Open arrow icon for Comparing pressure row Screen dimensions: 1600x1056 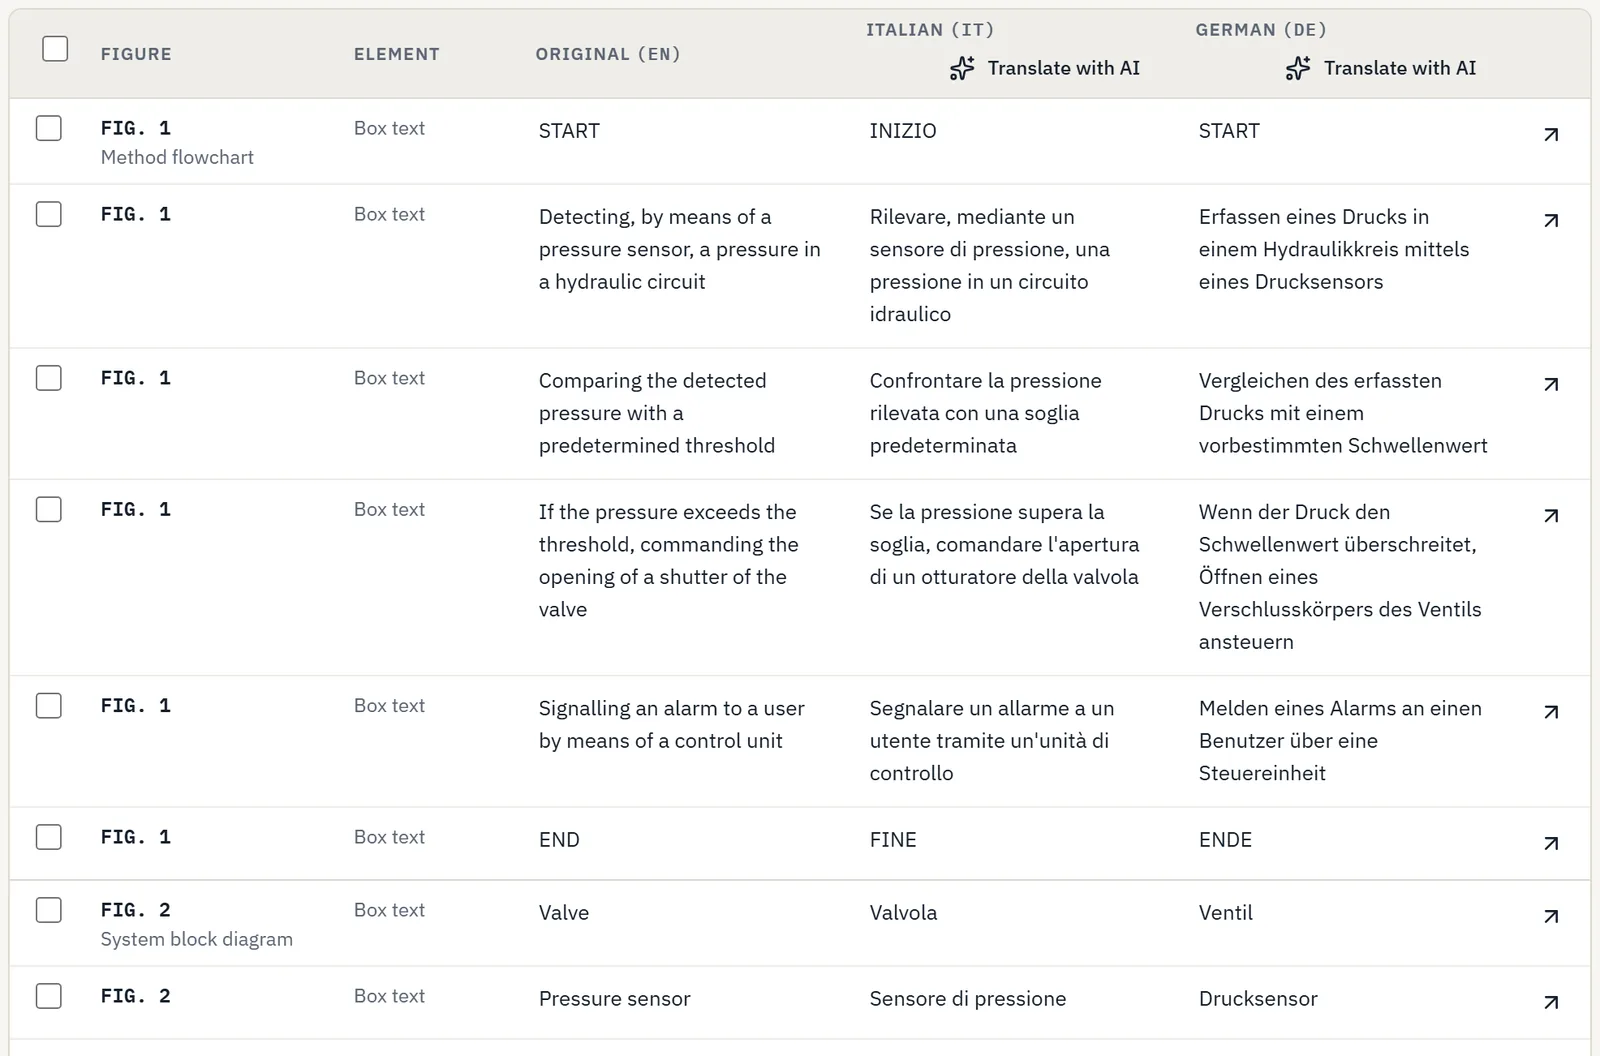(x=1551, y=384)
